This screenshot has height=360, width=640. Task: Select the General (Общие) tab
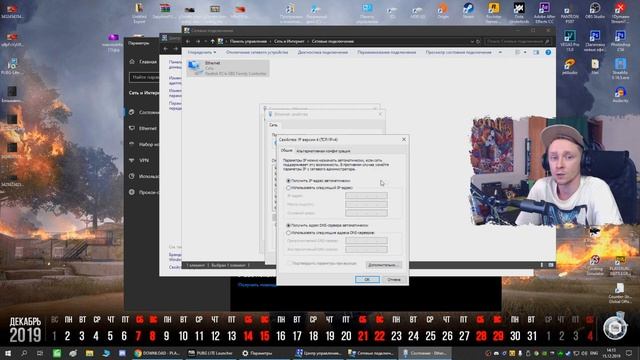[287, 151]
